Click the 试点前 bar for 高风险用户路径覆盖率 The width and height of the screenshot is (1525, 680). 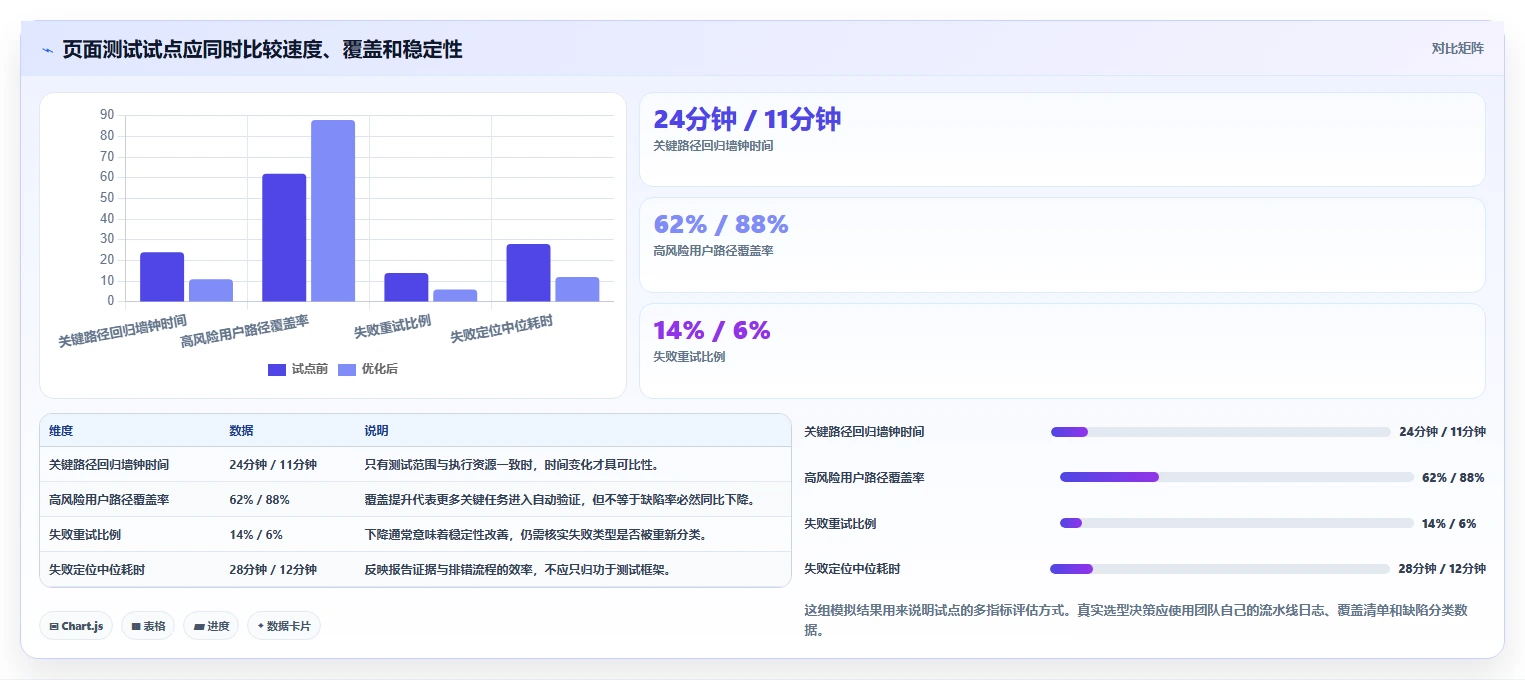pyautogui.click(x=284, y=237)
